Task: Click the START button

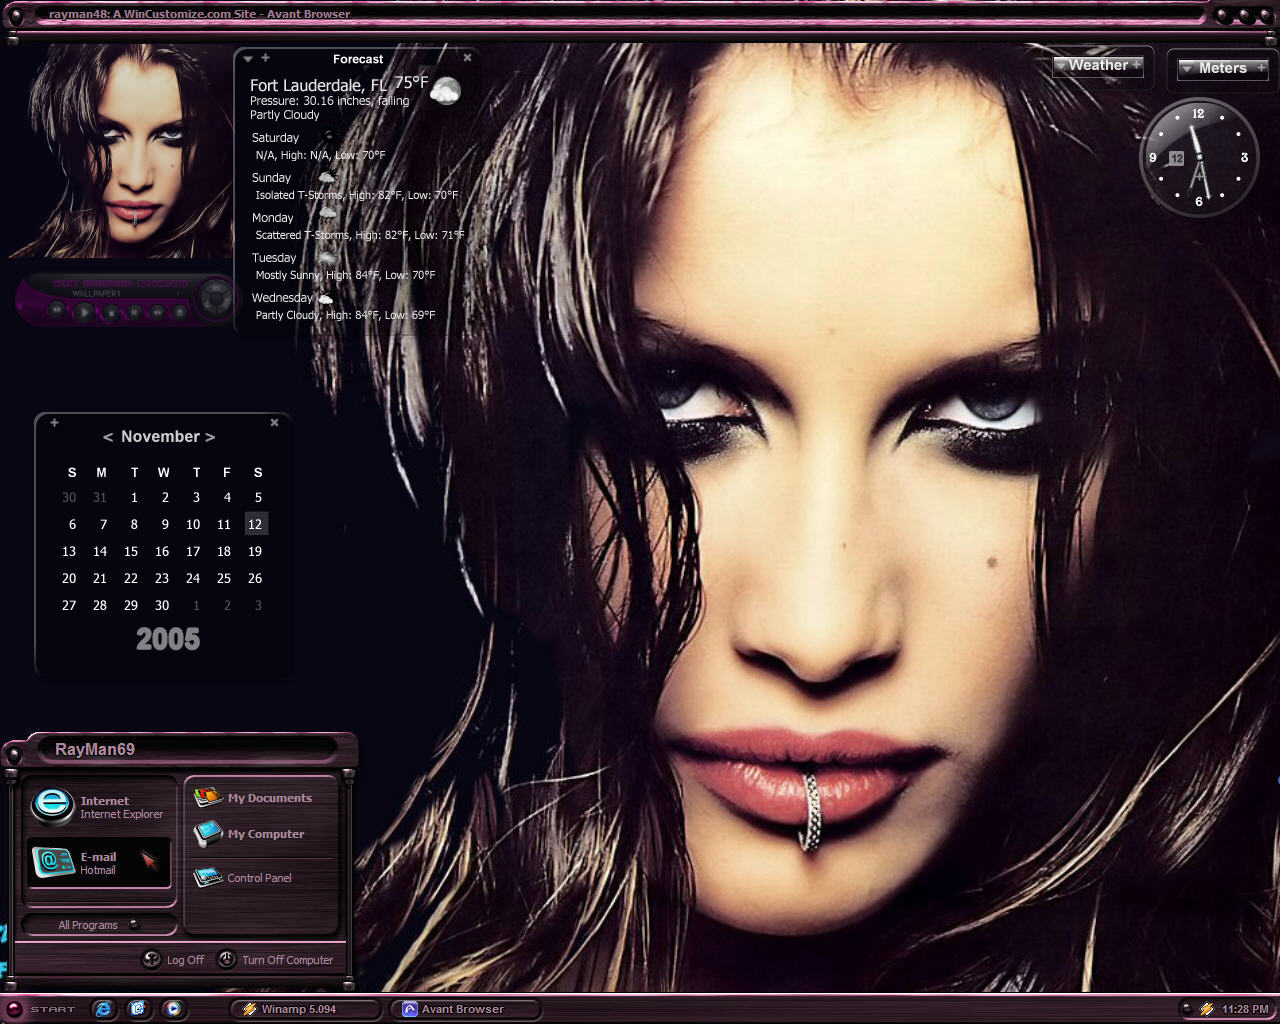Action: pyautogui.click(x=42, y=1009)
